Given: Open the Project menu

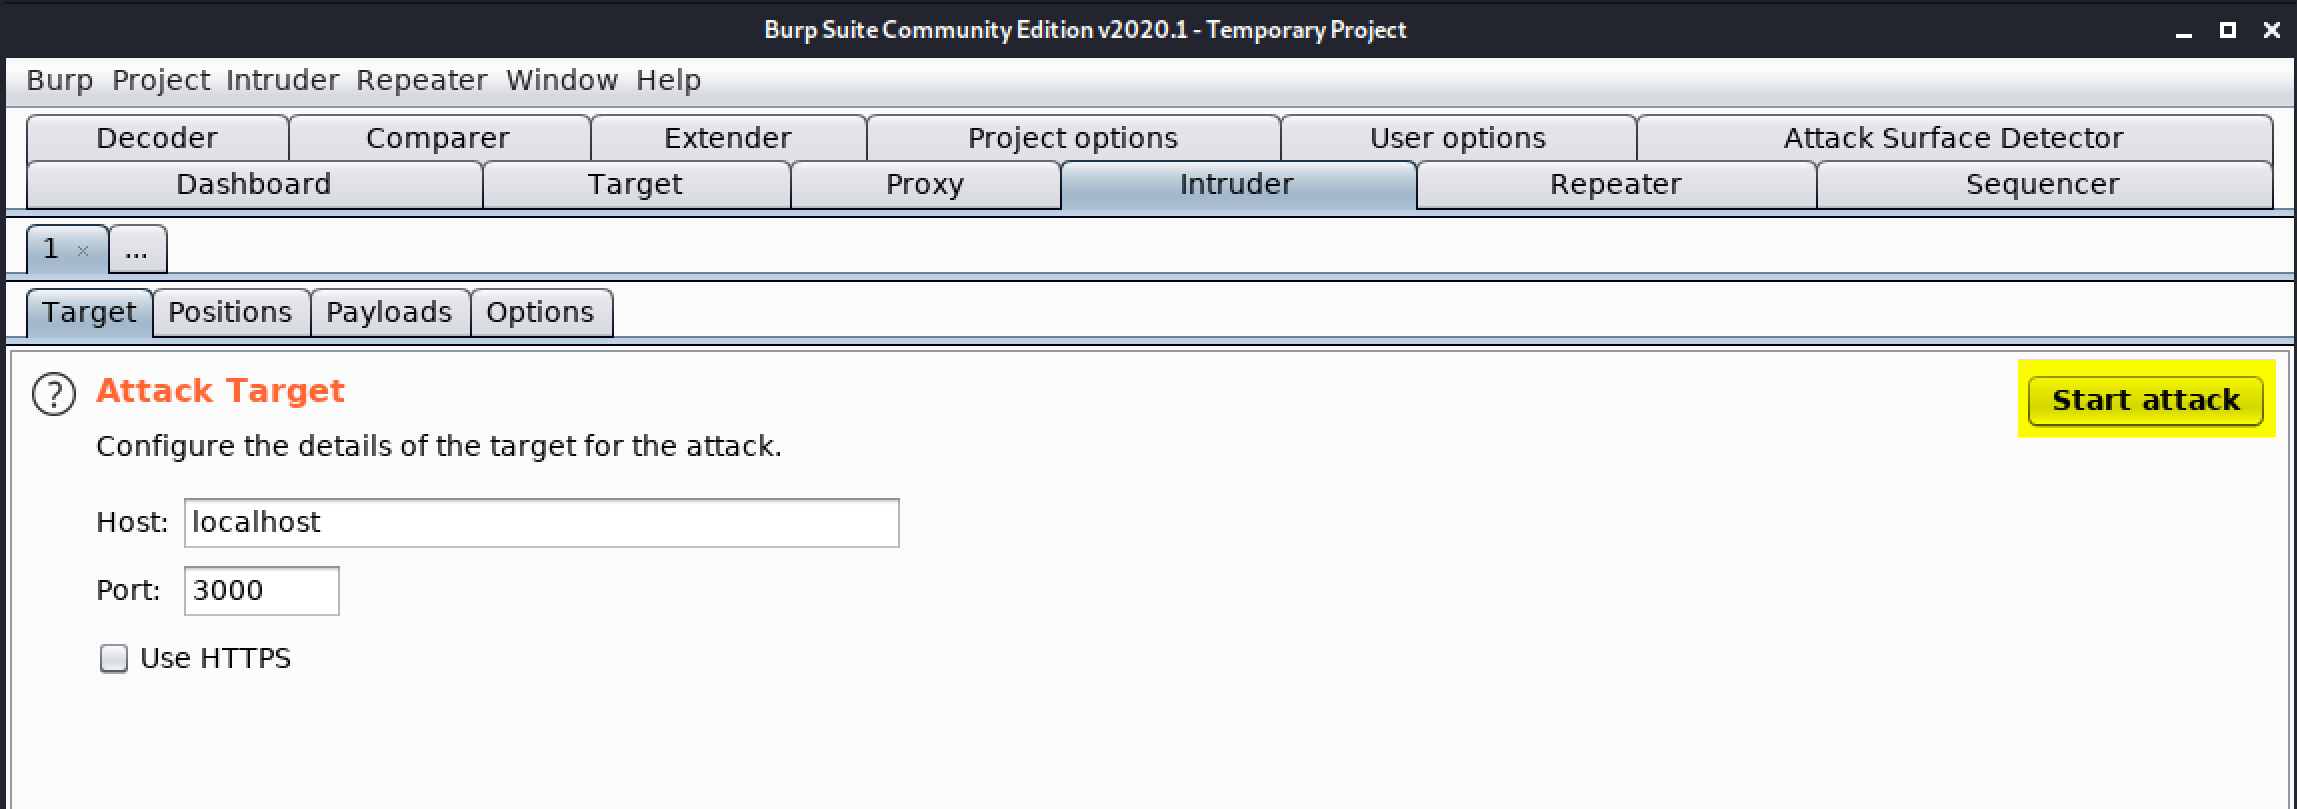Looking at the screenshot, I should click(161, 80).
